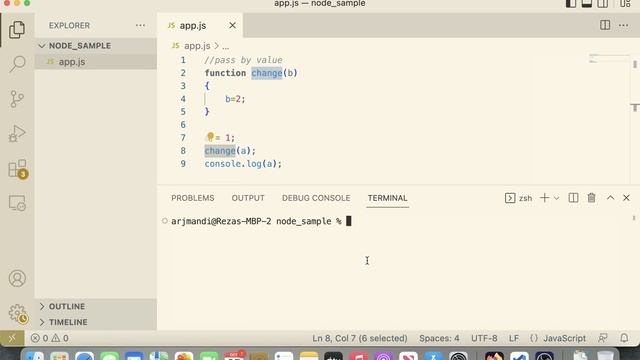
Task: Open the Source Control view
Action: click(x=17, y=99)
